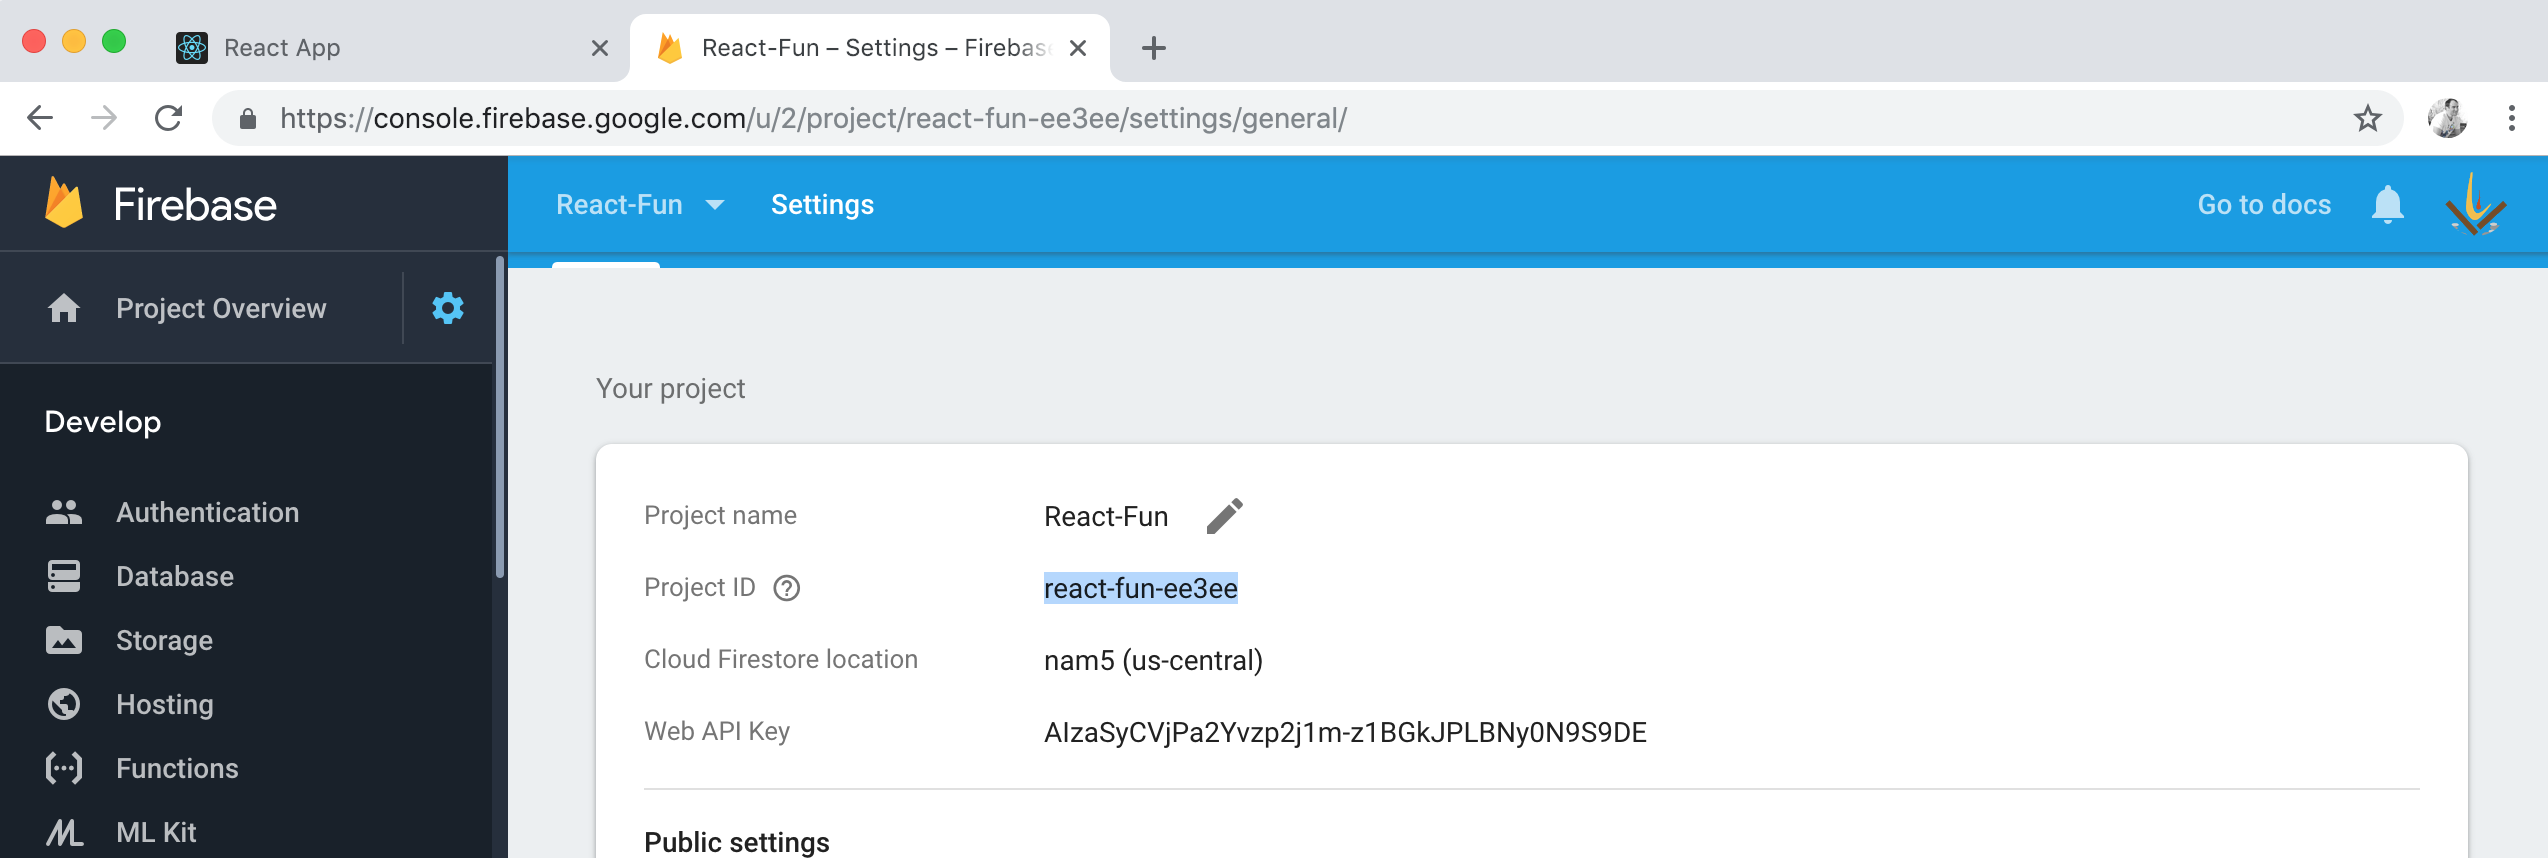Bookmark page with star icon

[2367, 118]
